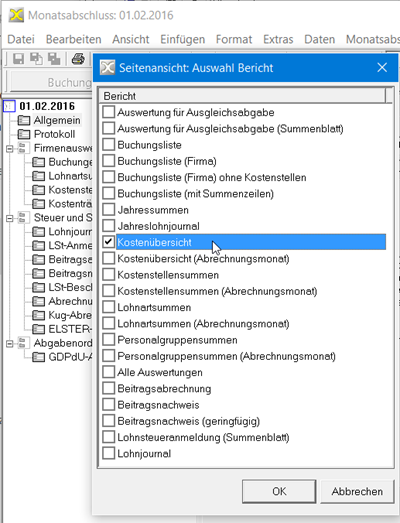Collapse the Steuer und S... tree node
The width and height of the screenshot is (400, 523).
(10, 218)
